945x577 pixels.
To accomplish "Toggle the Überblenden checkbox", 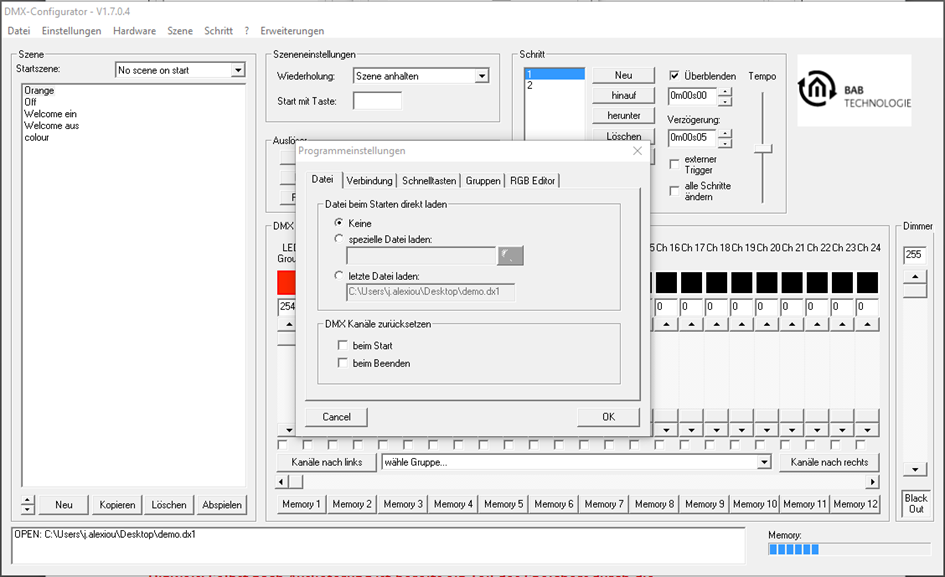I will click(x=674, y=76).
